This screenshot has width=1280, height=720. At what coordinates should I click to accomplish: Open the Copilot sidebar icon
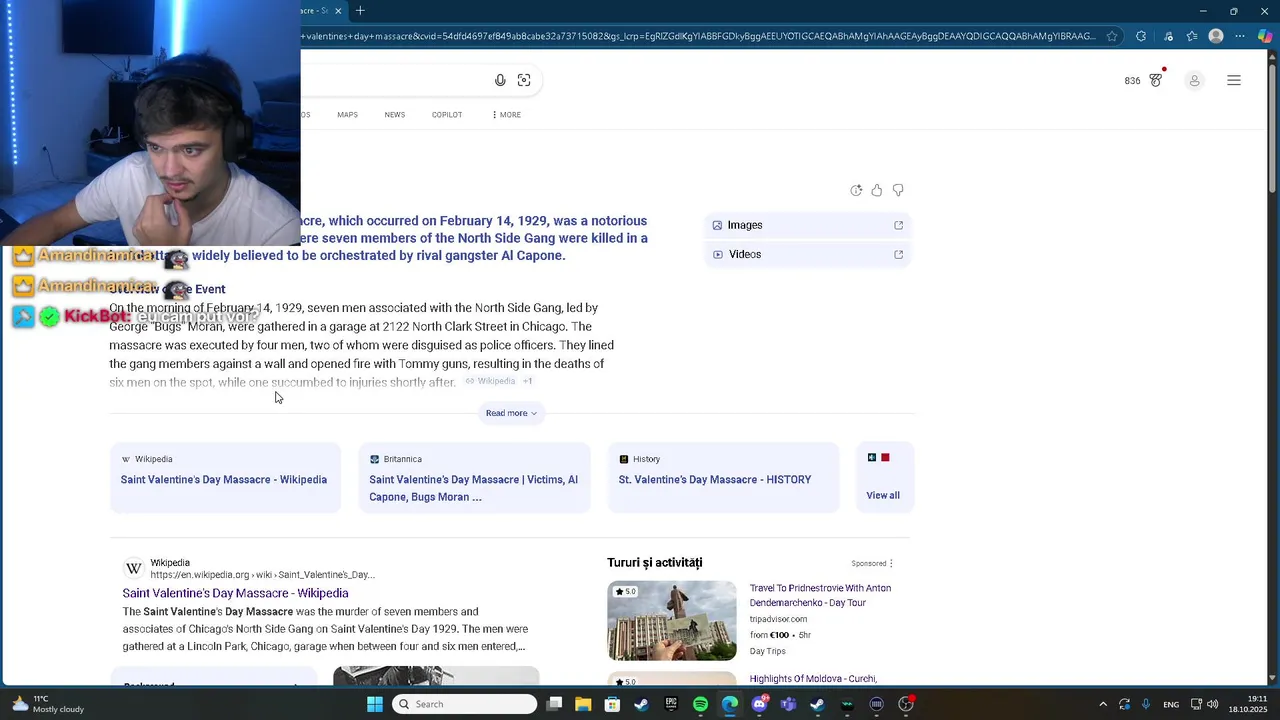(1265, 36)
